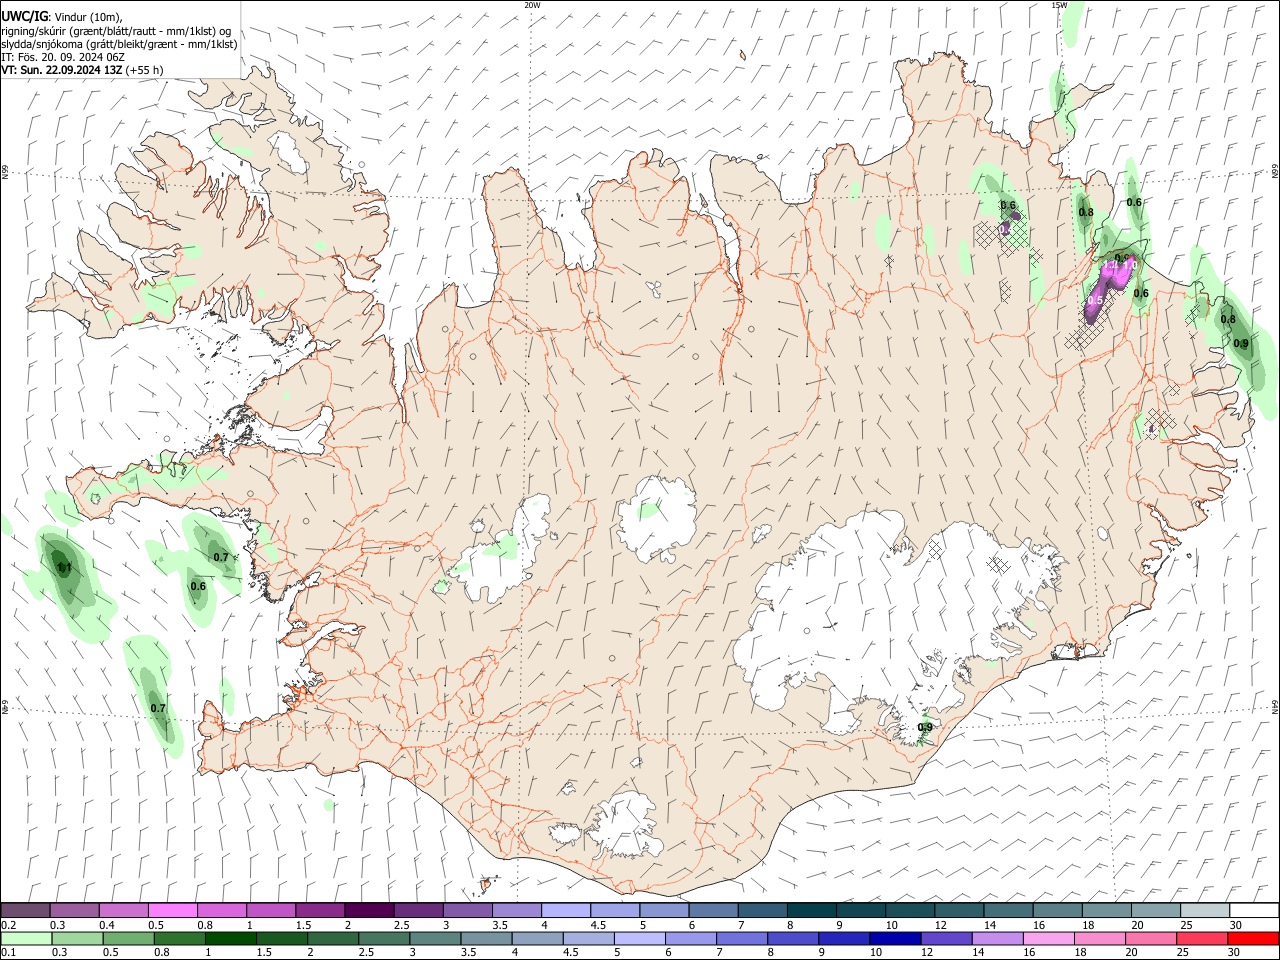Click the 'VT: Sun. 22.09.2024 13Z (+55 h)' line
The width and height of the screenshot is (1280, 960).
pos(82,70)
